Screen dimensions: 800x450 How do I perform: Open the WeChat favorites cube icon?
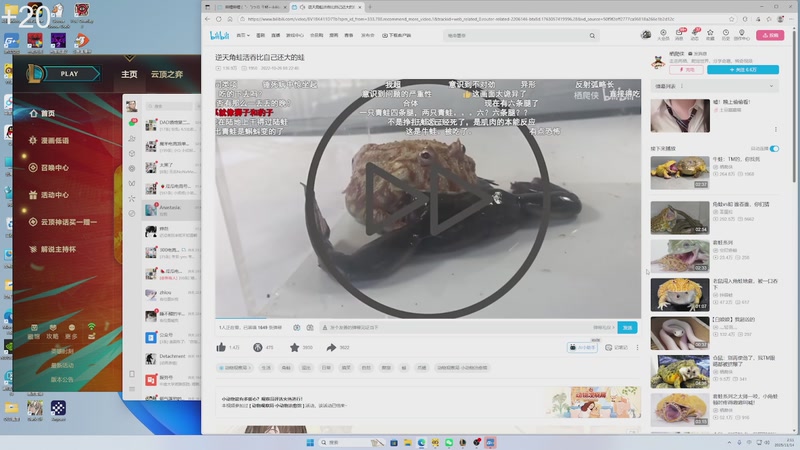[x=132, y=153]
